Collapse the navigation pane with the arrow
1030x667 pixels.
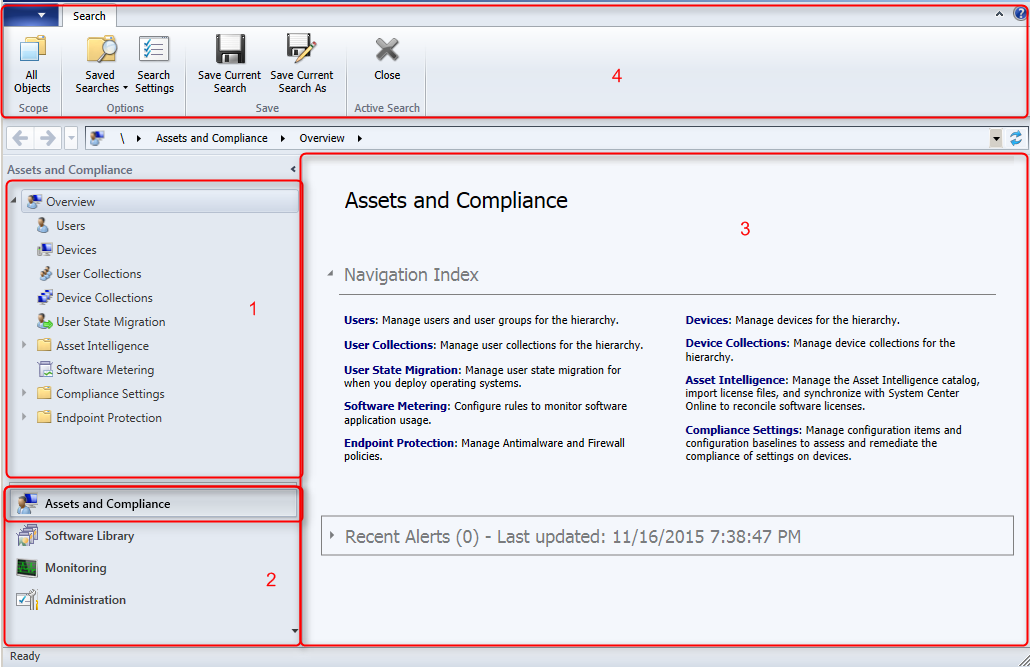293,170
